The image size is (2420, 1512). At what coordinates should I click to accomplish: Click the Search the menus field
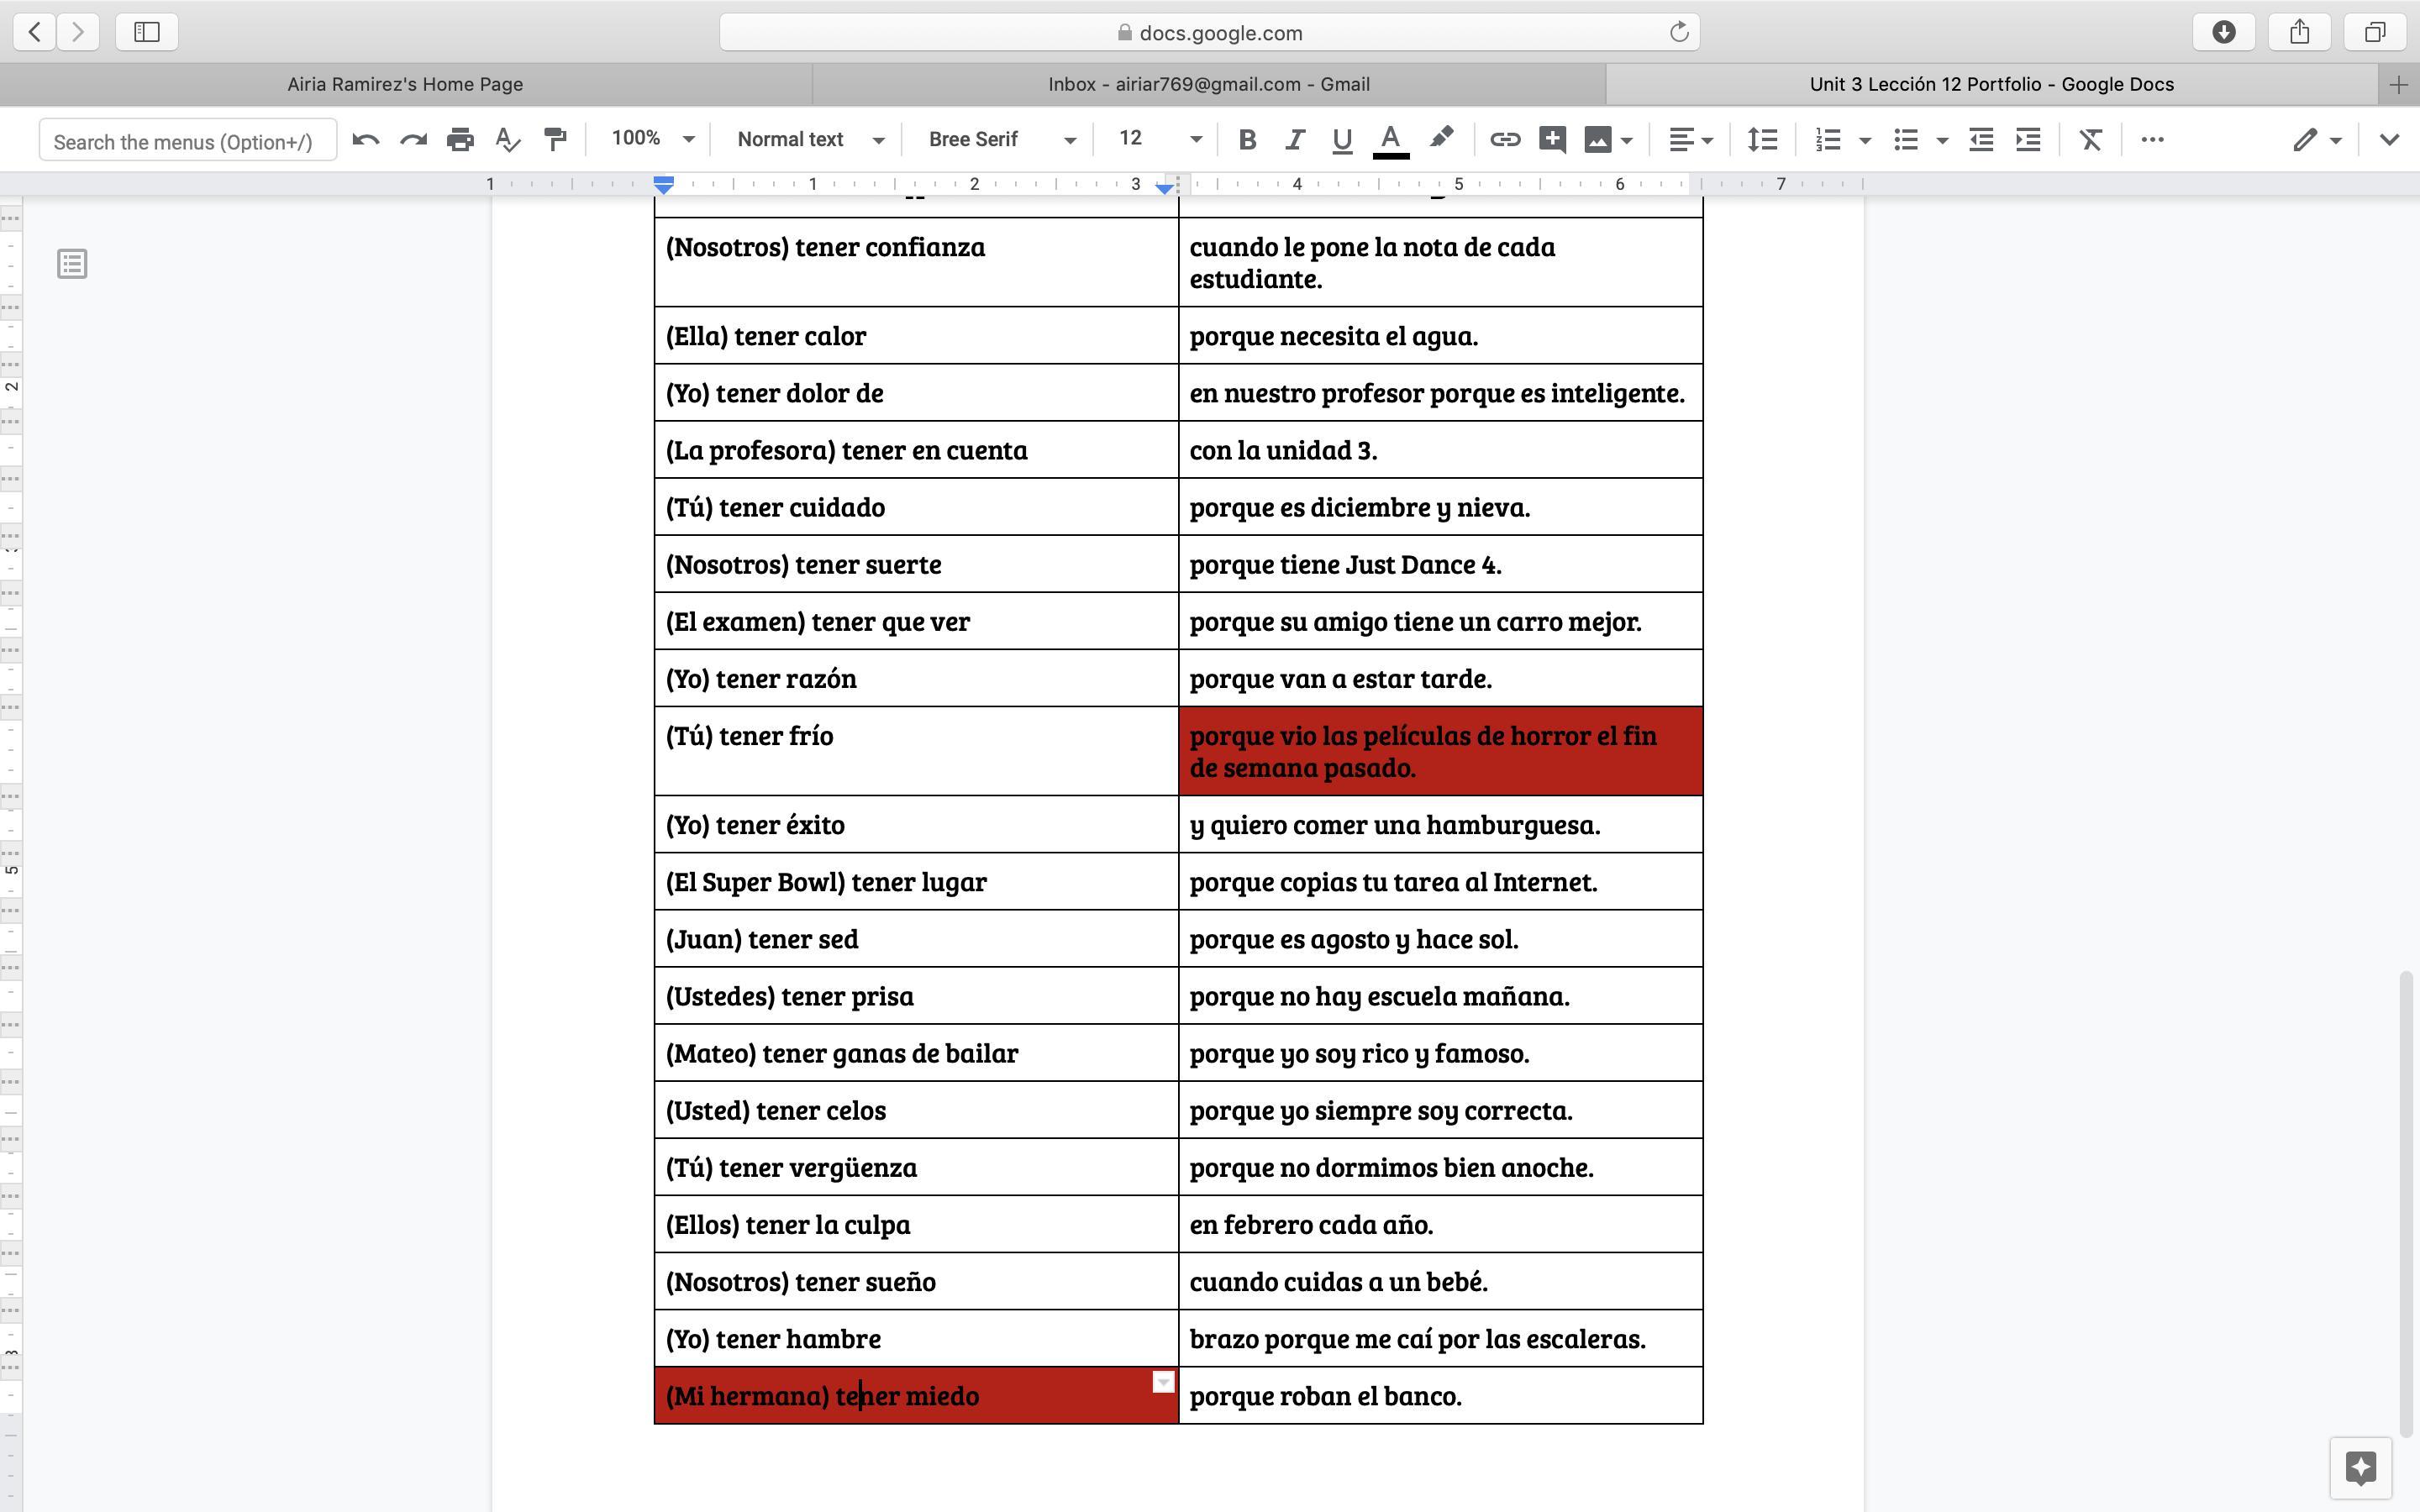click(187, 141)
